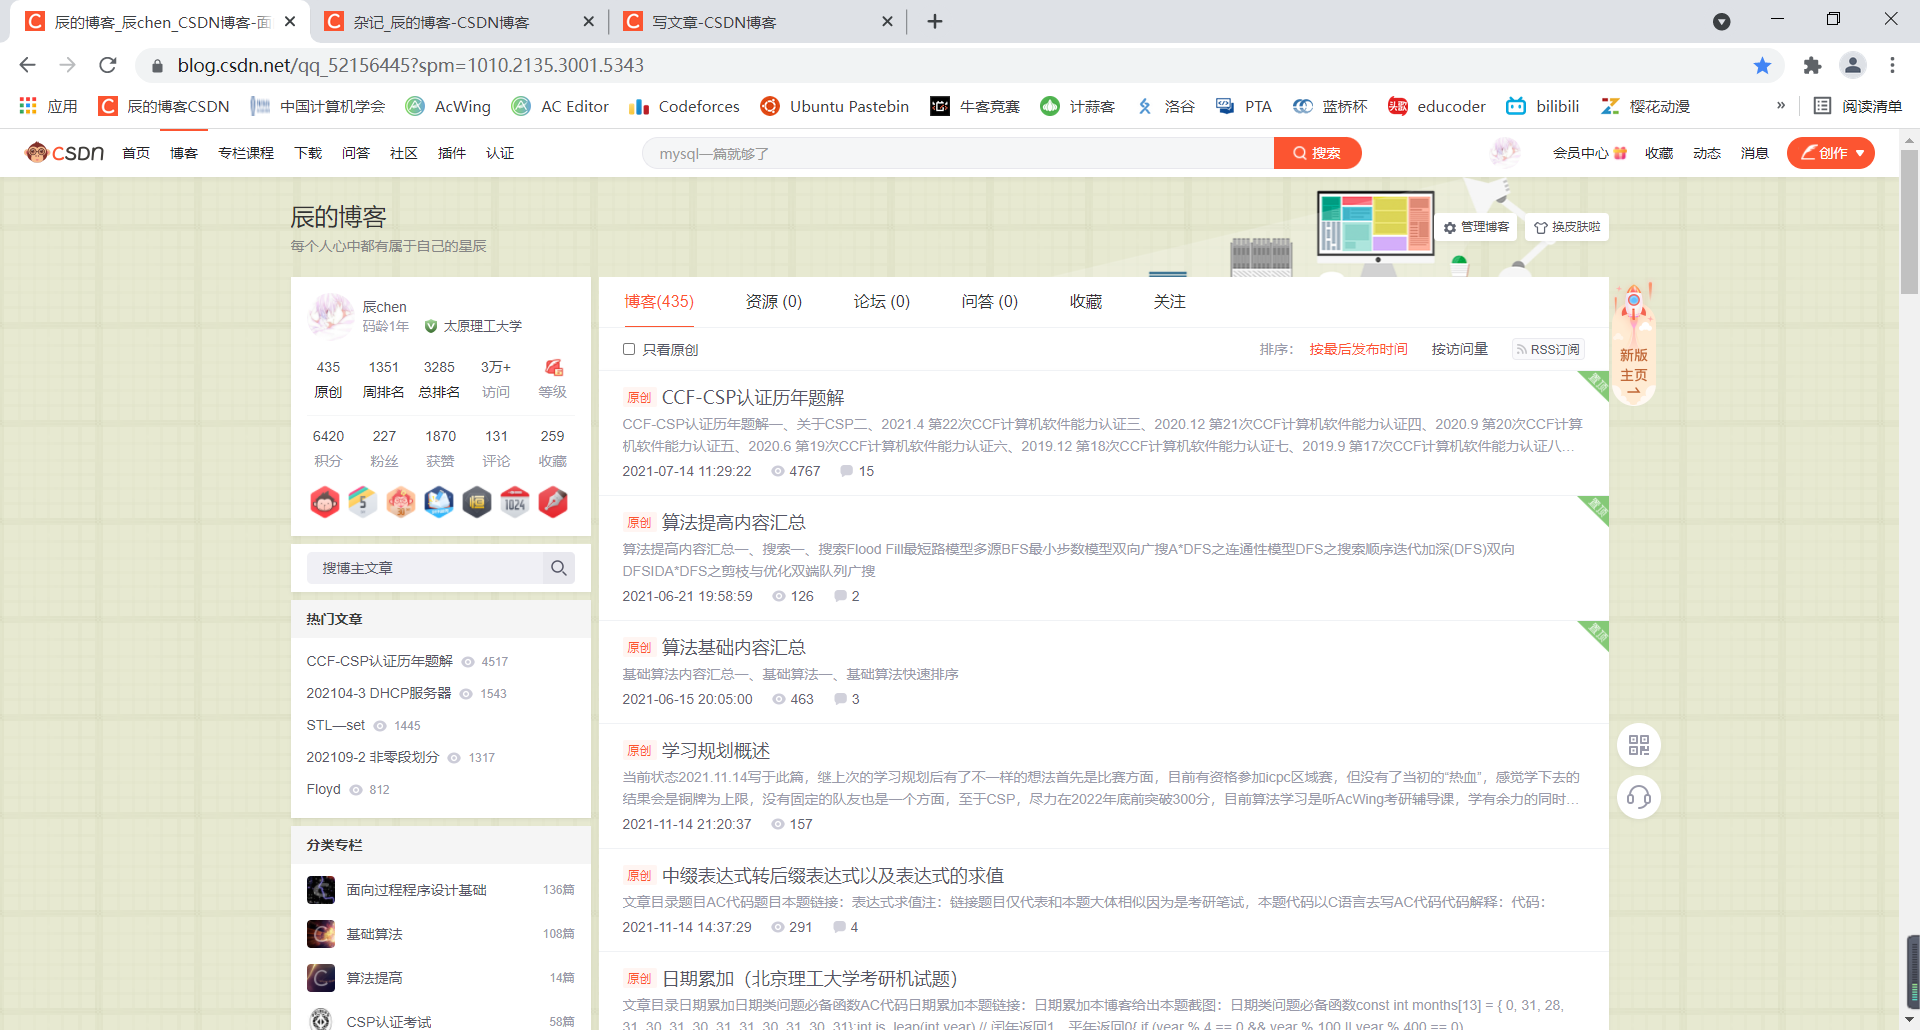
Task: Open the Apps 应用 bookmark grid icon
Action: click(x=28, y=106)
